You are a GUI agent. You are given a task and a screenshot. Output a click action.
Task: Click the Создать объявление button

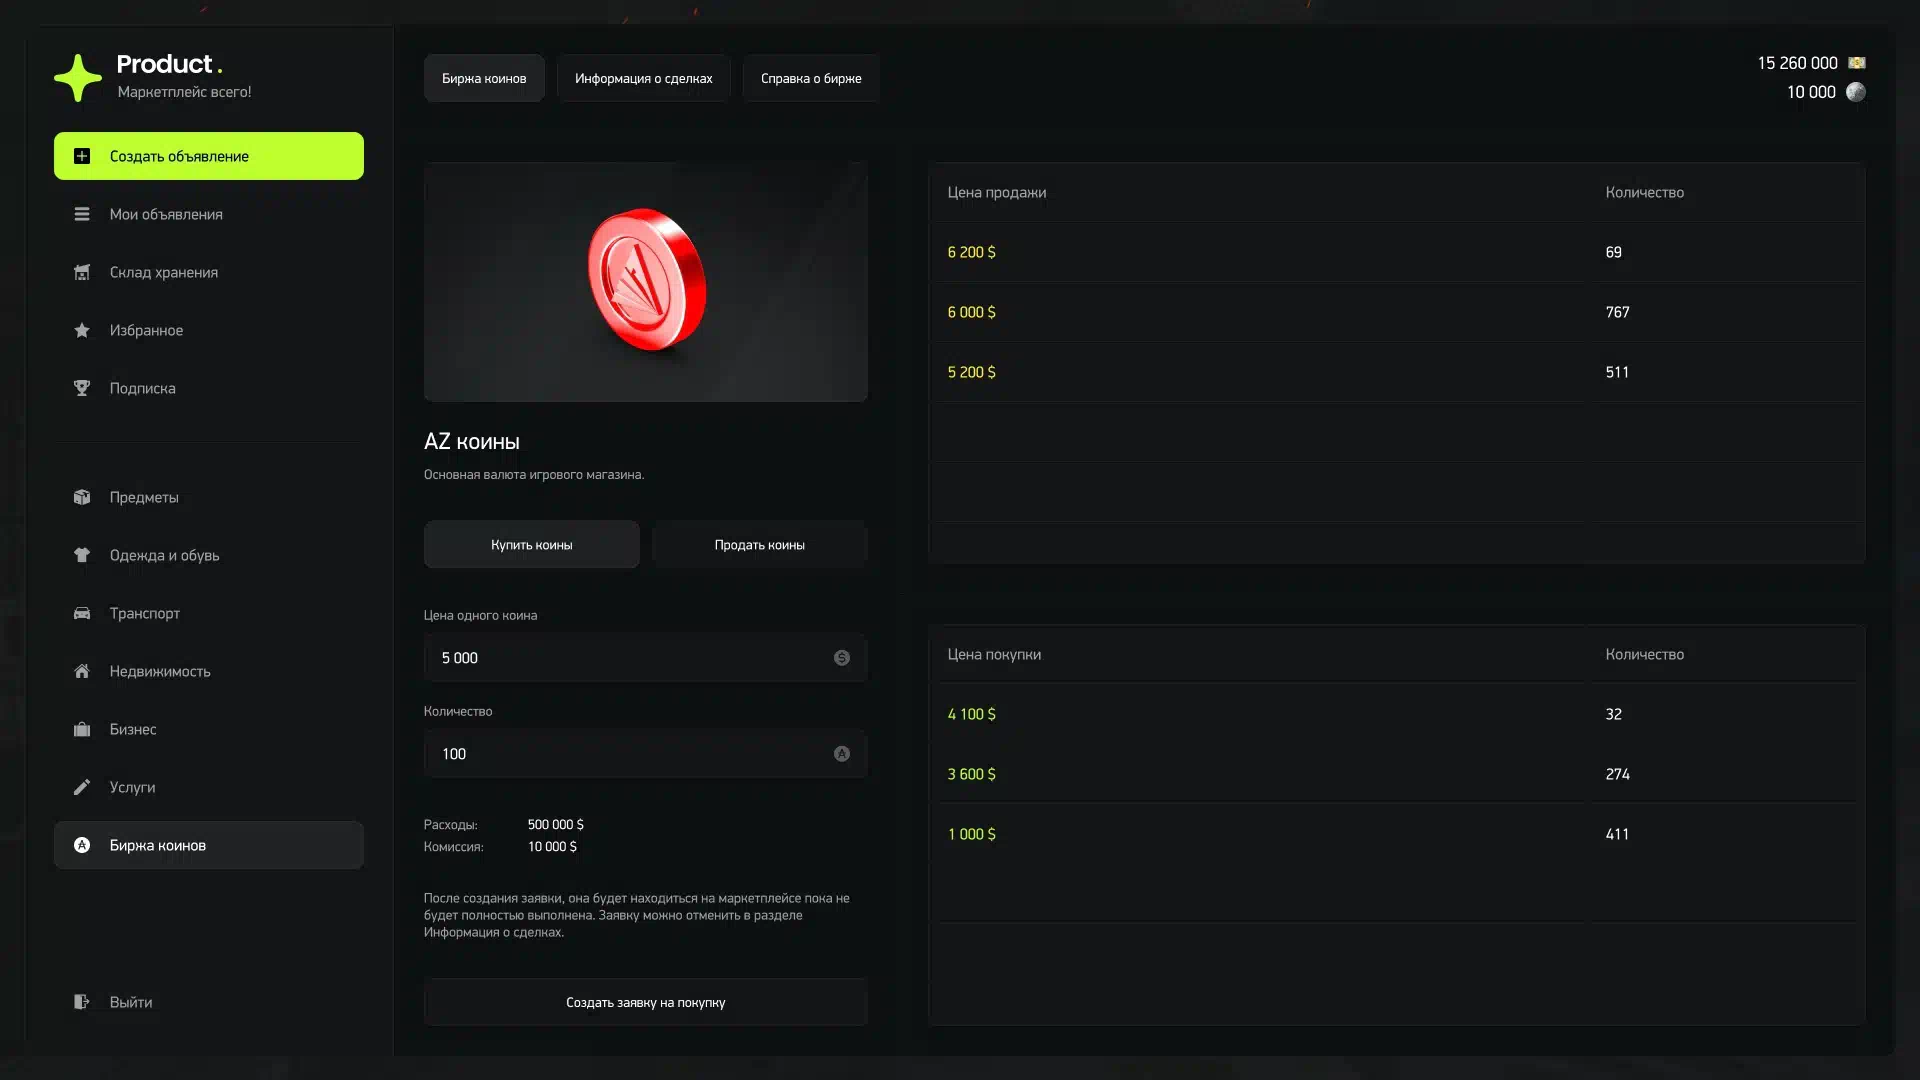pyautogui.click(x=209, y=156)
